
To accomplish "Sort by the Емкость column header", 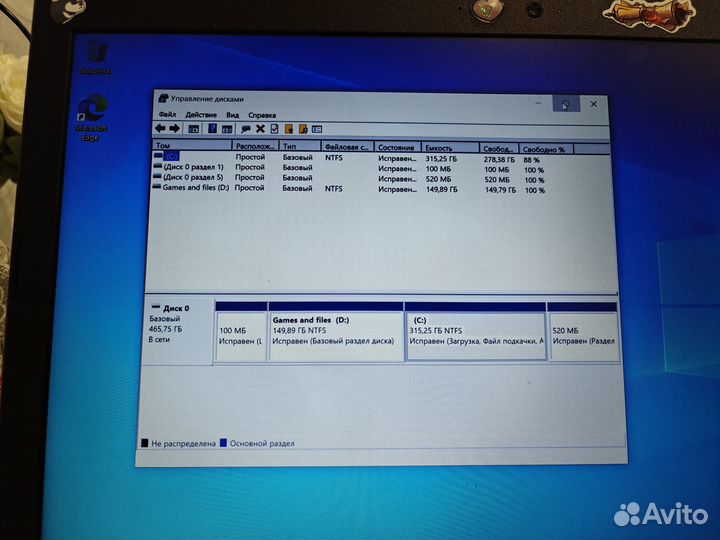I will pyautogui.click(x=450, y=148).
